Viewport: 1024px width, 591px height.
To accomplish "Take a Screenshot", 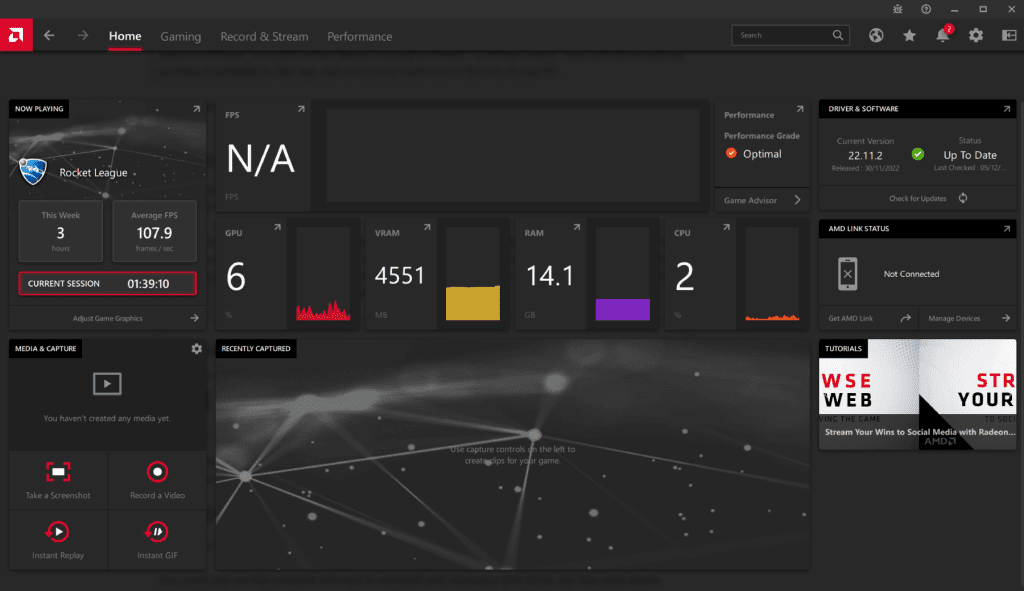I will tap(58, 480).
